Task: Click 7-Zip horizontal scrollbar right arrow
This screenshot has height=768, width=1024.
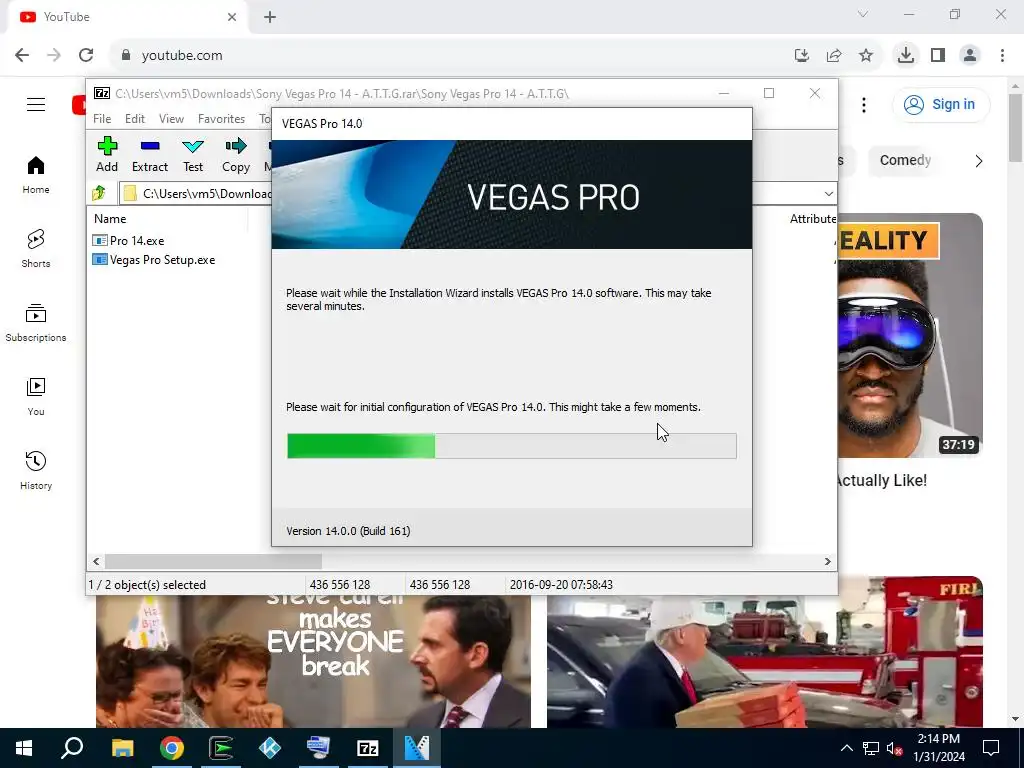Action: [x=827, y=562]
